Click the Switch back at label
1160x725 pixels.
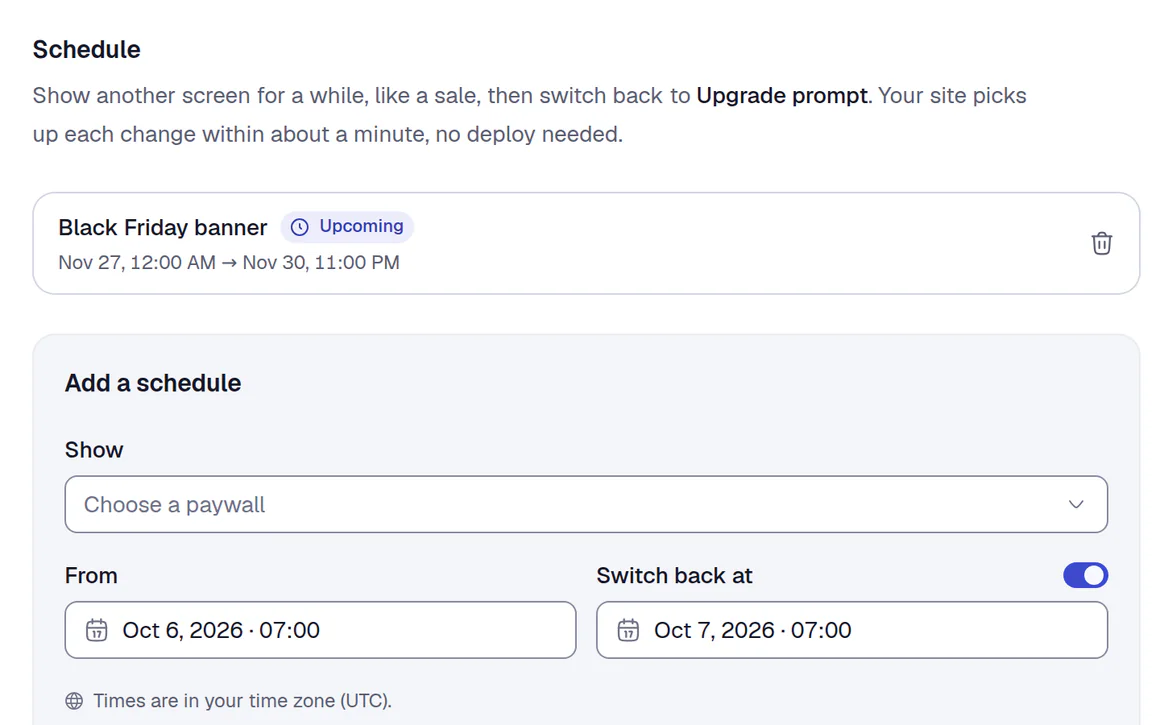coord(674,576)
